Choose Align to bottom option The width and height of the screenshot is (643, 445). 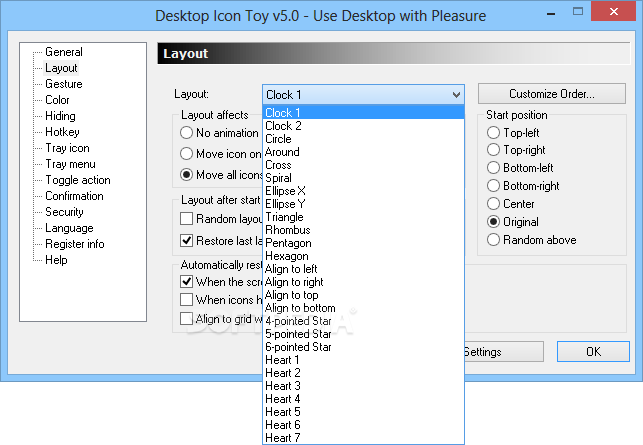click(363, 308)
